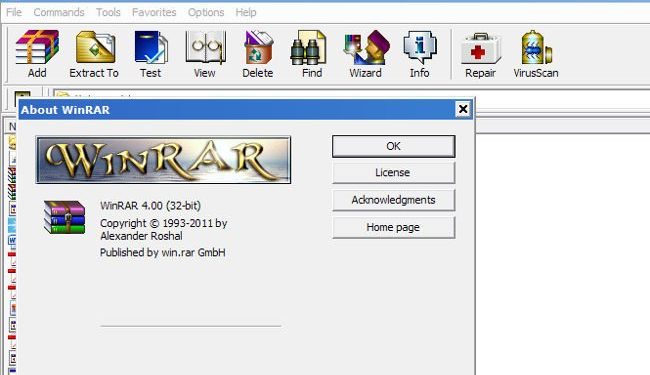Run the Test archive tool
The image size is (650, 375).
point(150,54)
